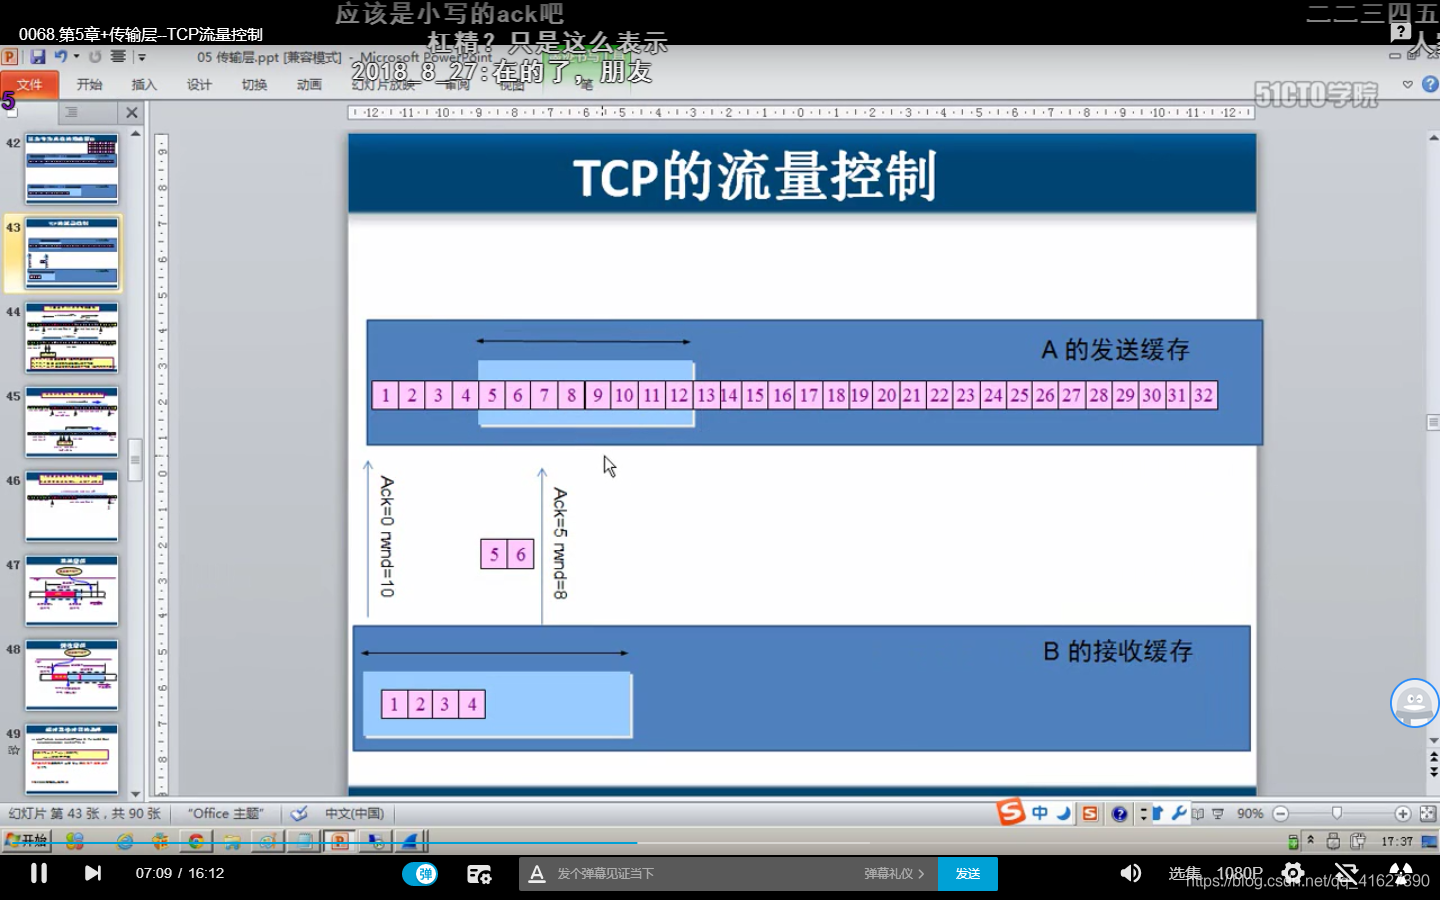Viewport: 1440px width, 900px height.
Task: Collapse the ribbon with the caret icon
Action: pyautogui.click(x=1408, y=85)
